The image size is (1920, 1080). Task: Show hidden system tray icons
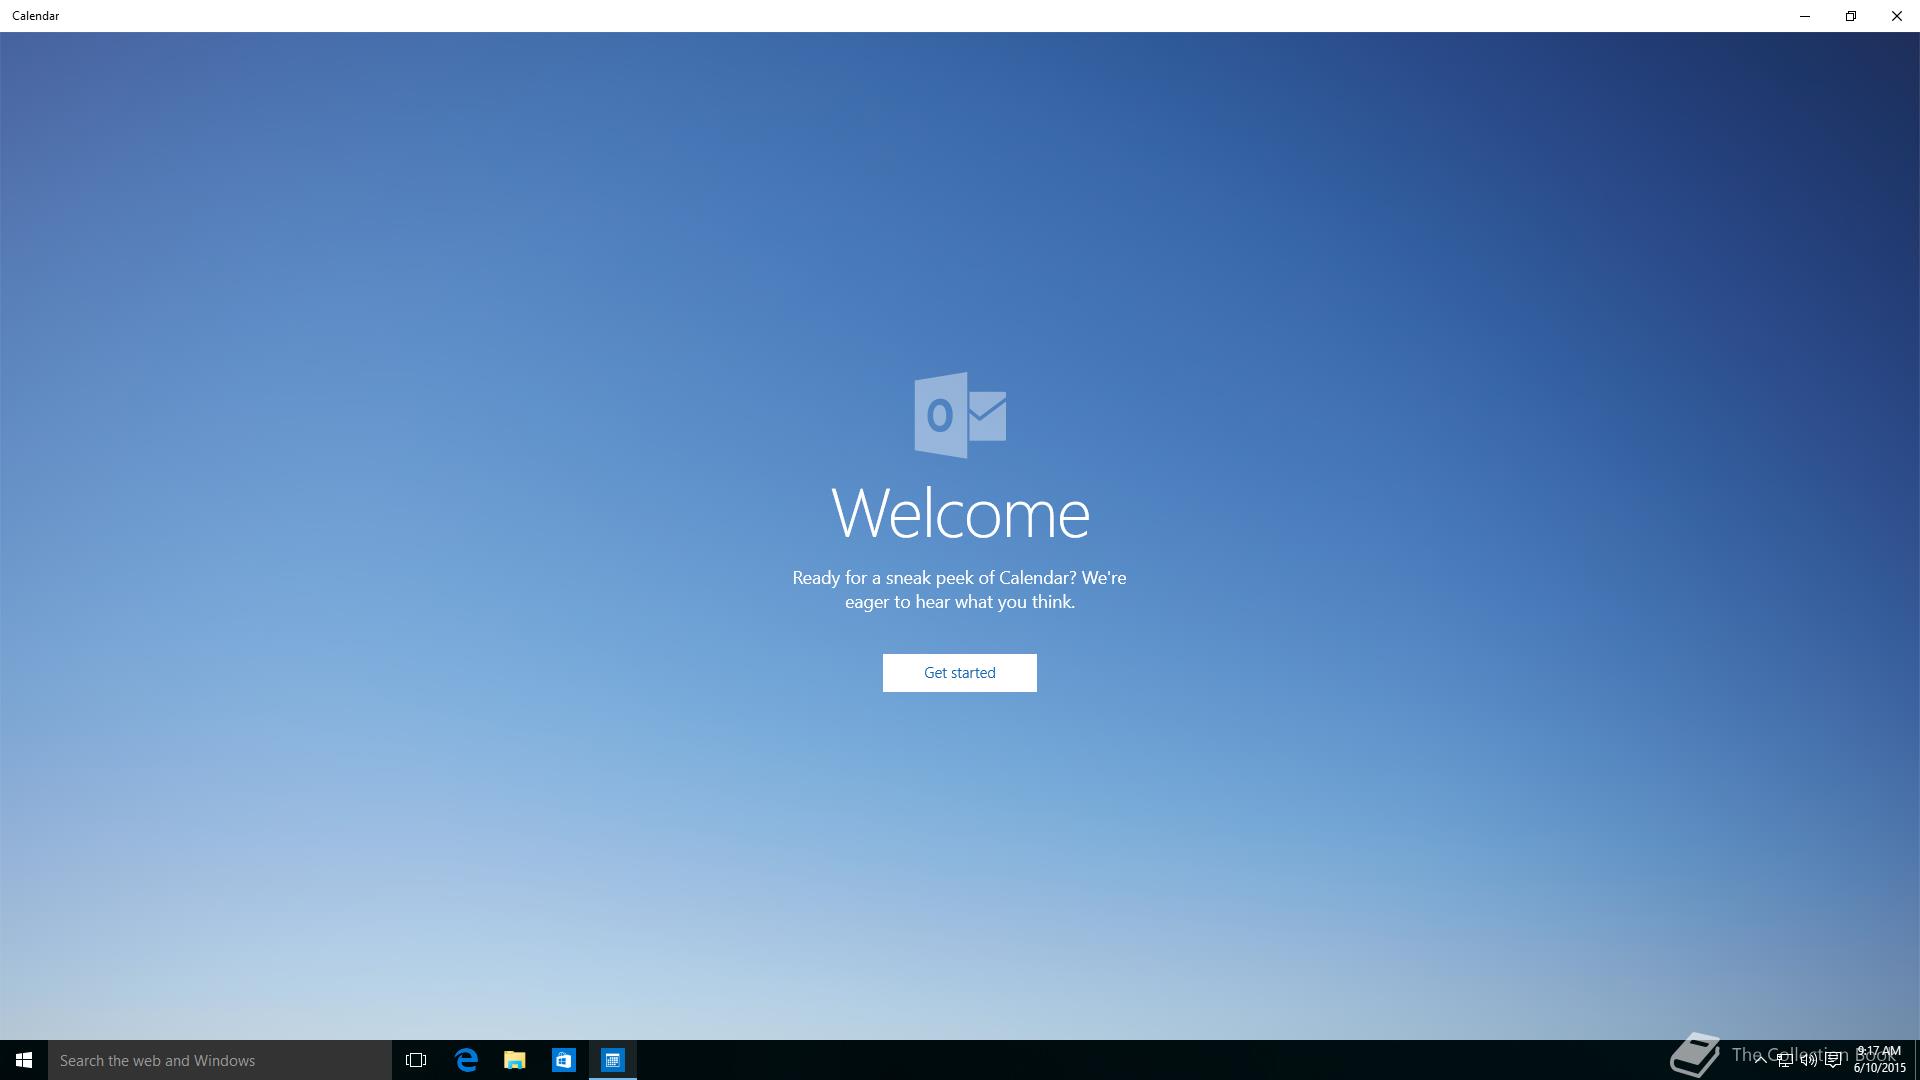(1760, 1060)
